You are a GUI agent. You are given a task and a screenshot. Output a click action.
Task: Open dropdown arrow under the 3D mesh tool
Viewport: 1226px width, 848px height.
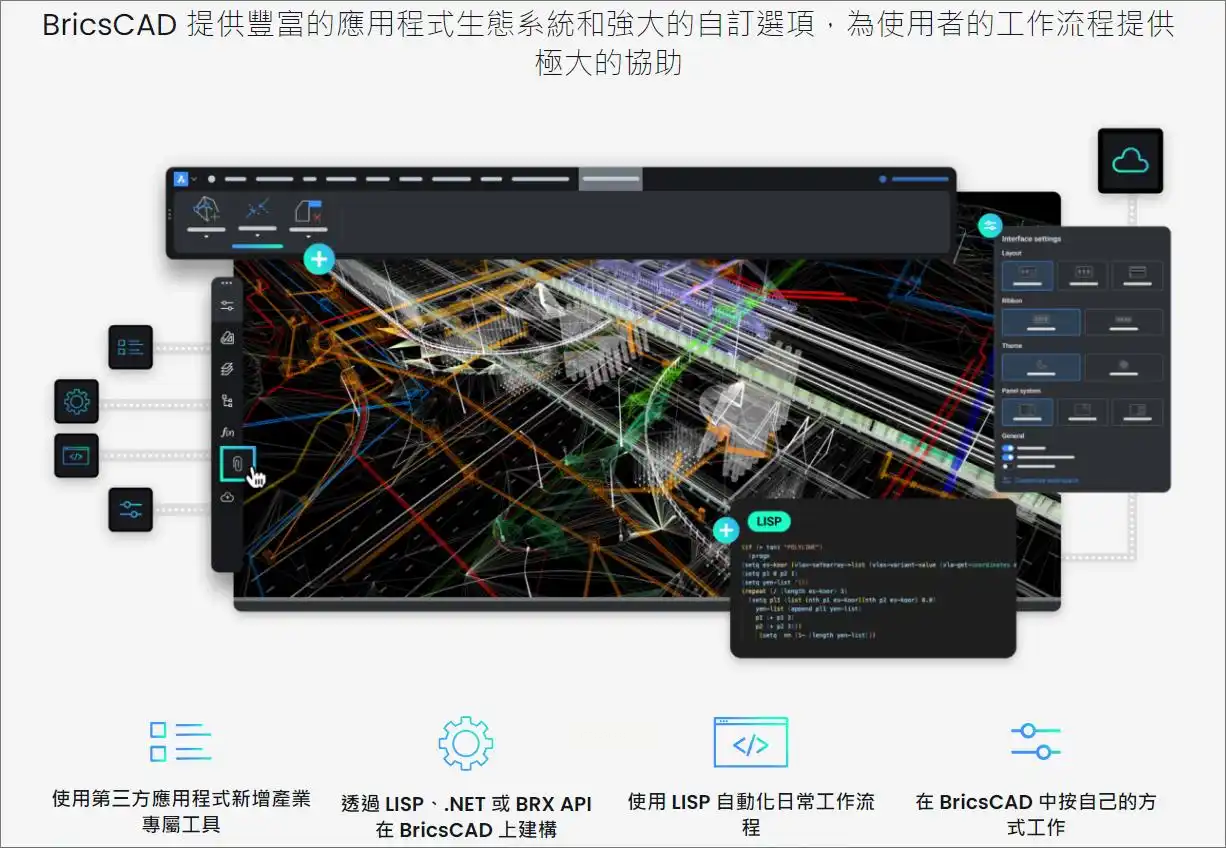tap(206, 238)
